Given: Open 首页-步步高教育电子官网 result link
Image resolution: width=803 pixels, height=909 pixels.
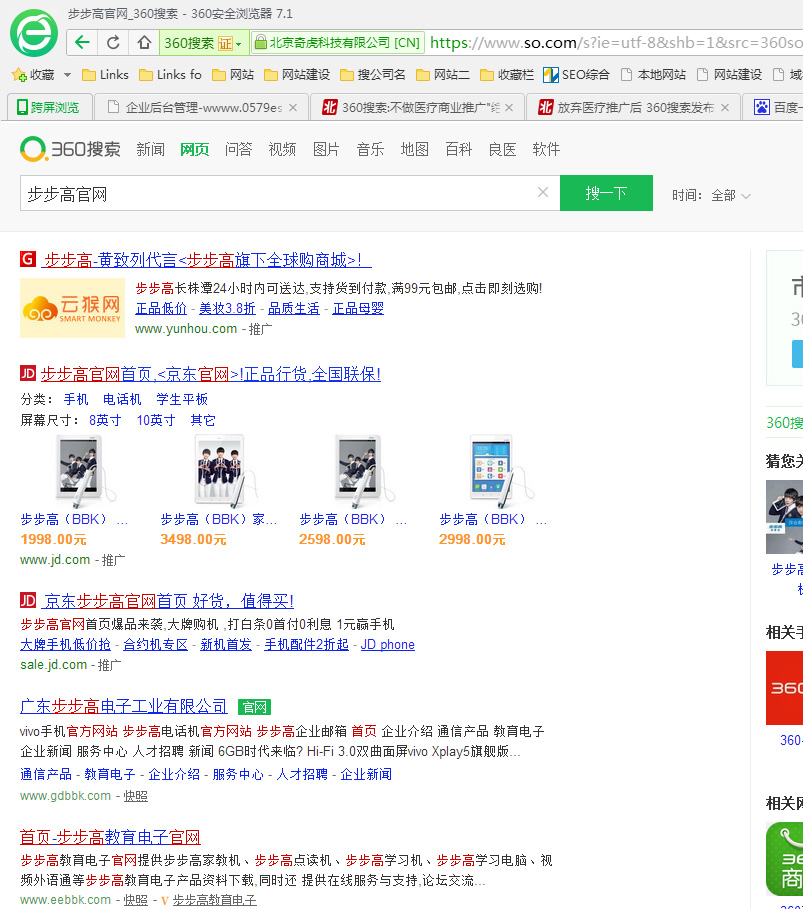Looking at the screenshot, I should click(x=110, y=837).
